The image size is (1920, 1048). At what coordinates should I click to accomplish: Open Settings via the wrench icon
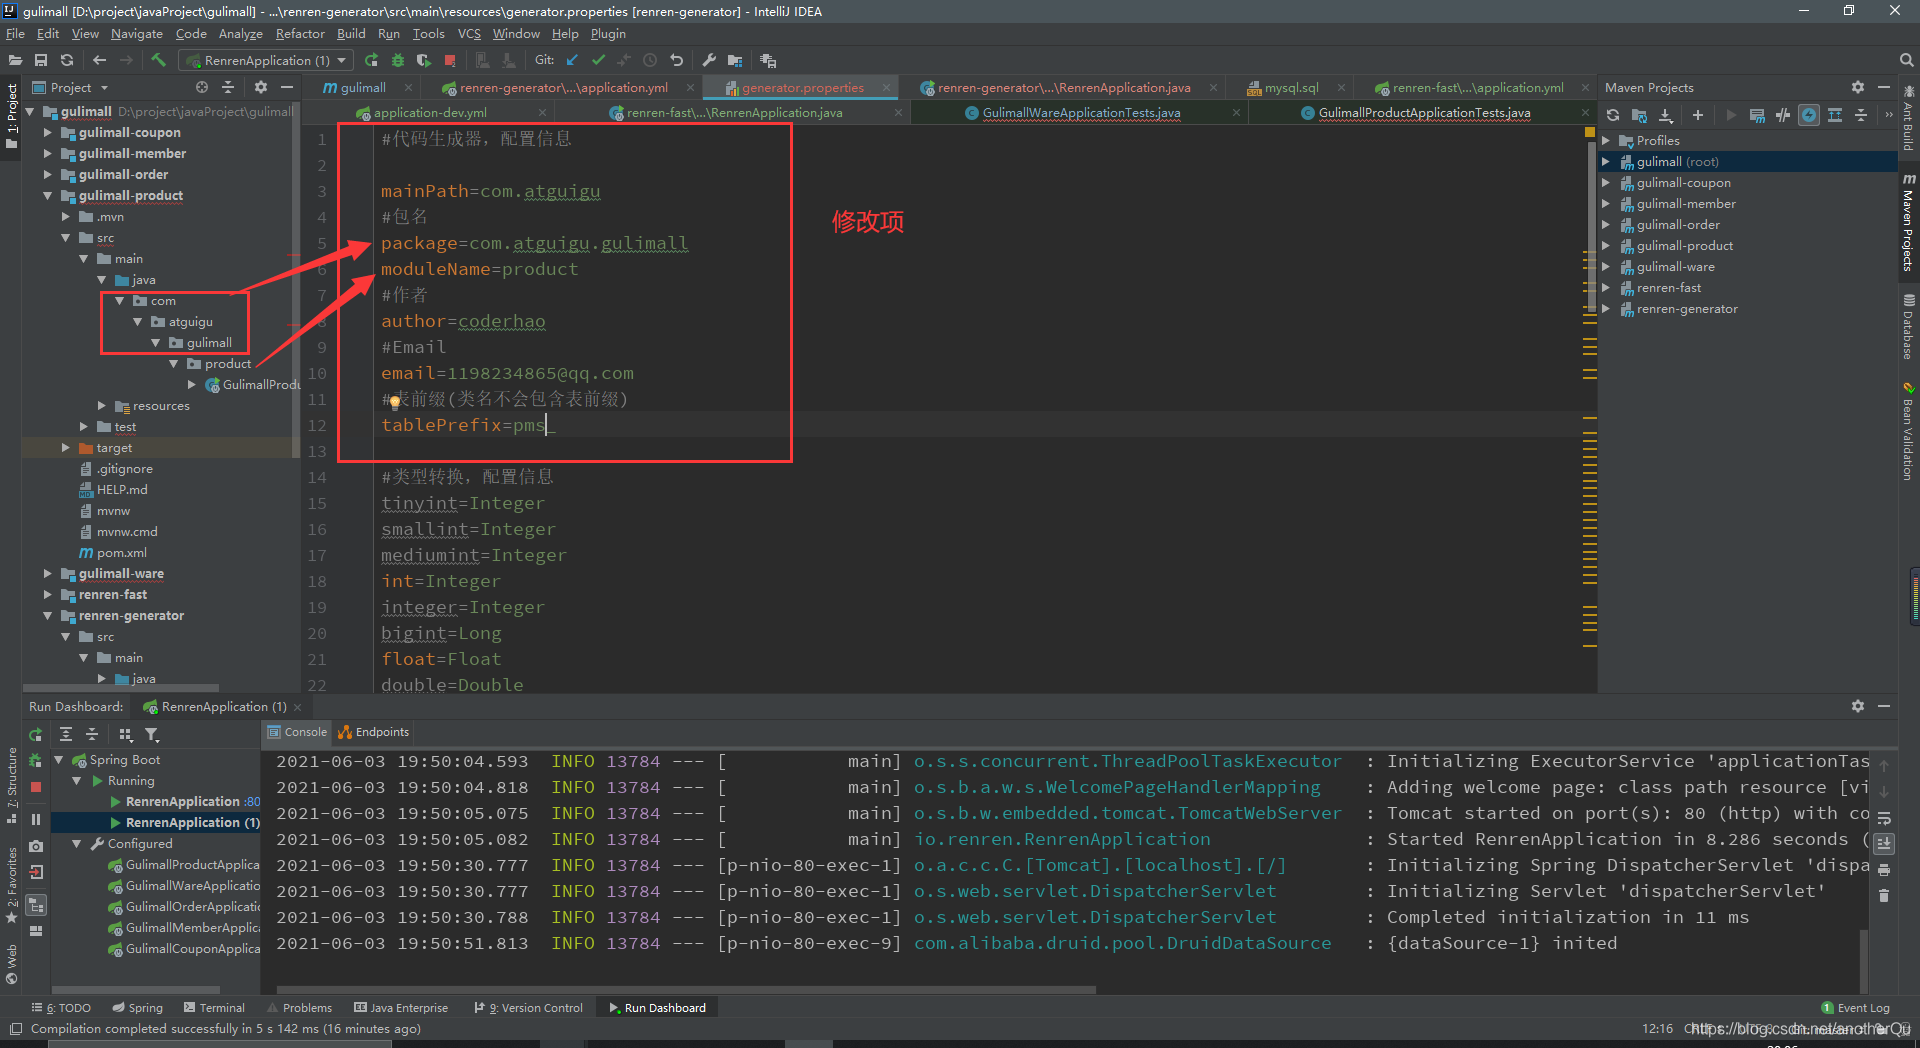click(709, 60)
